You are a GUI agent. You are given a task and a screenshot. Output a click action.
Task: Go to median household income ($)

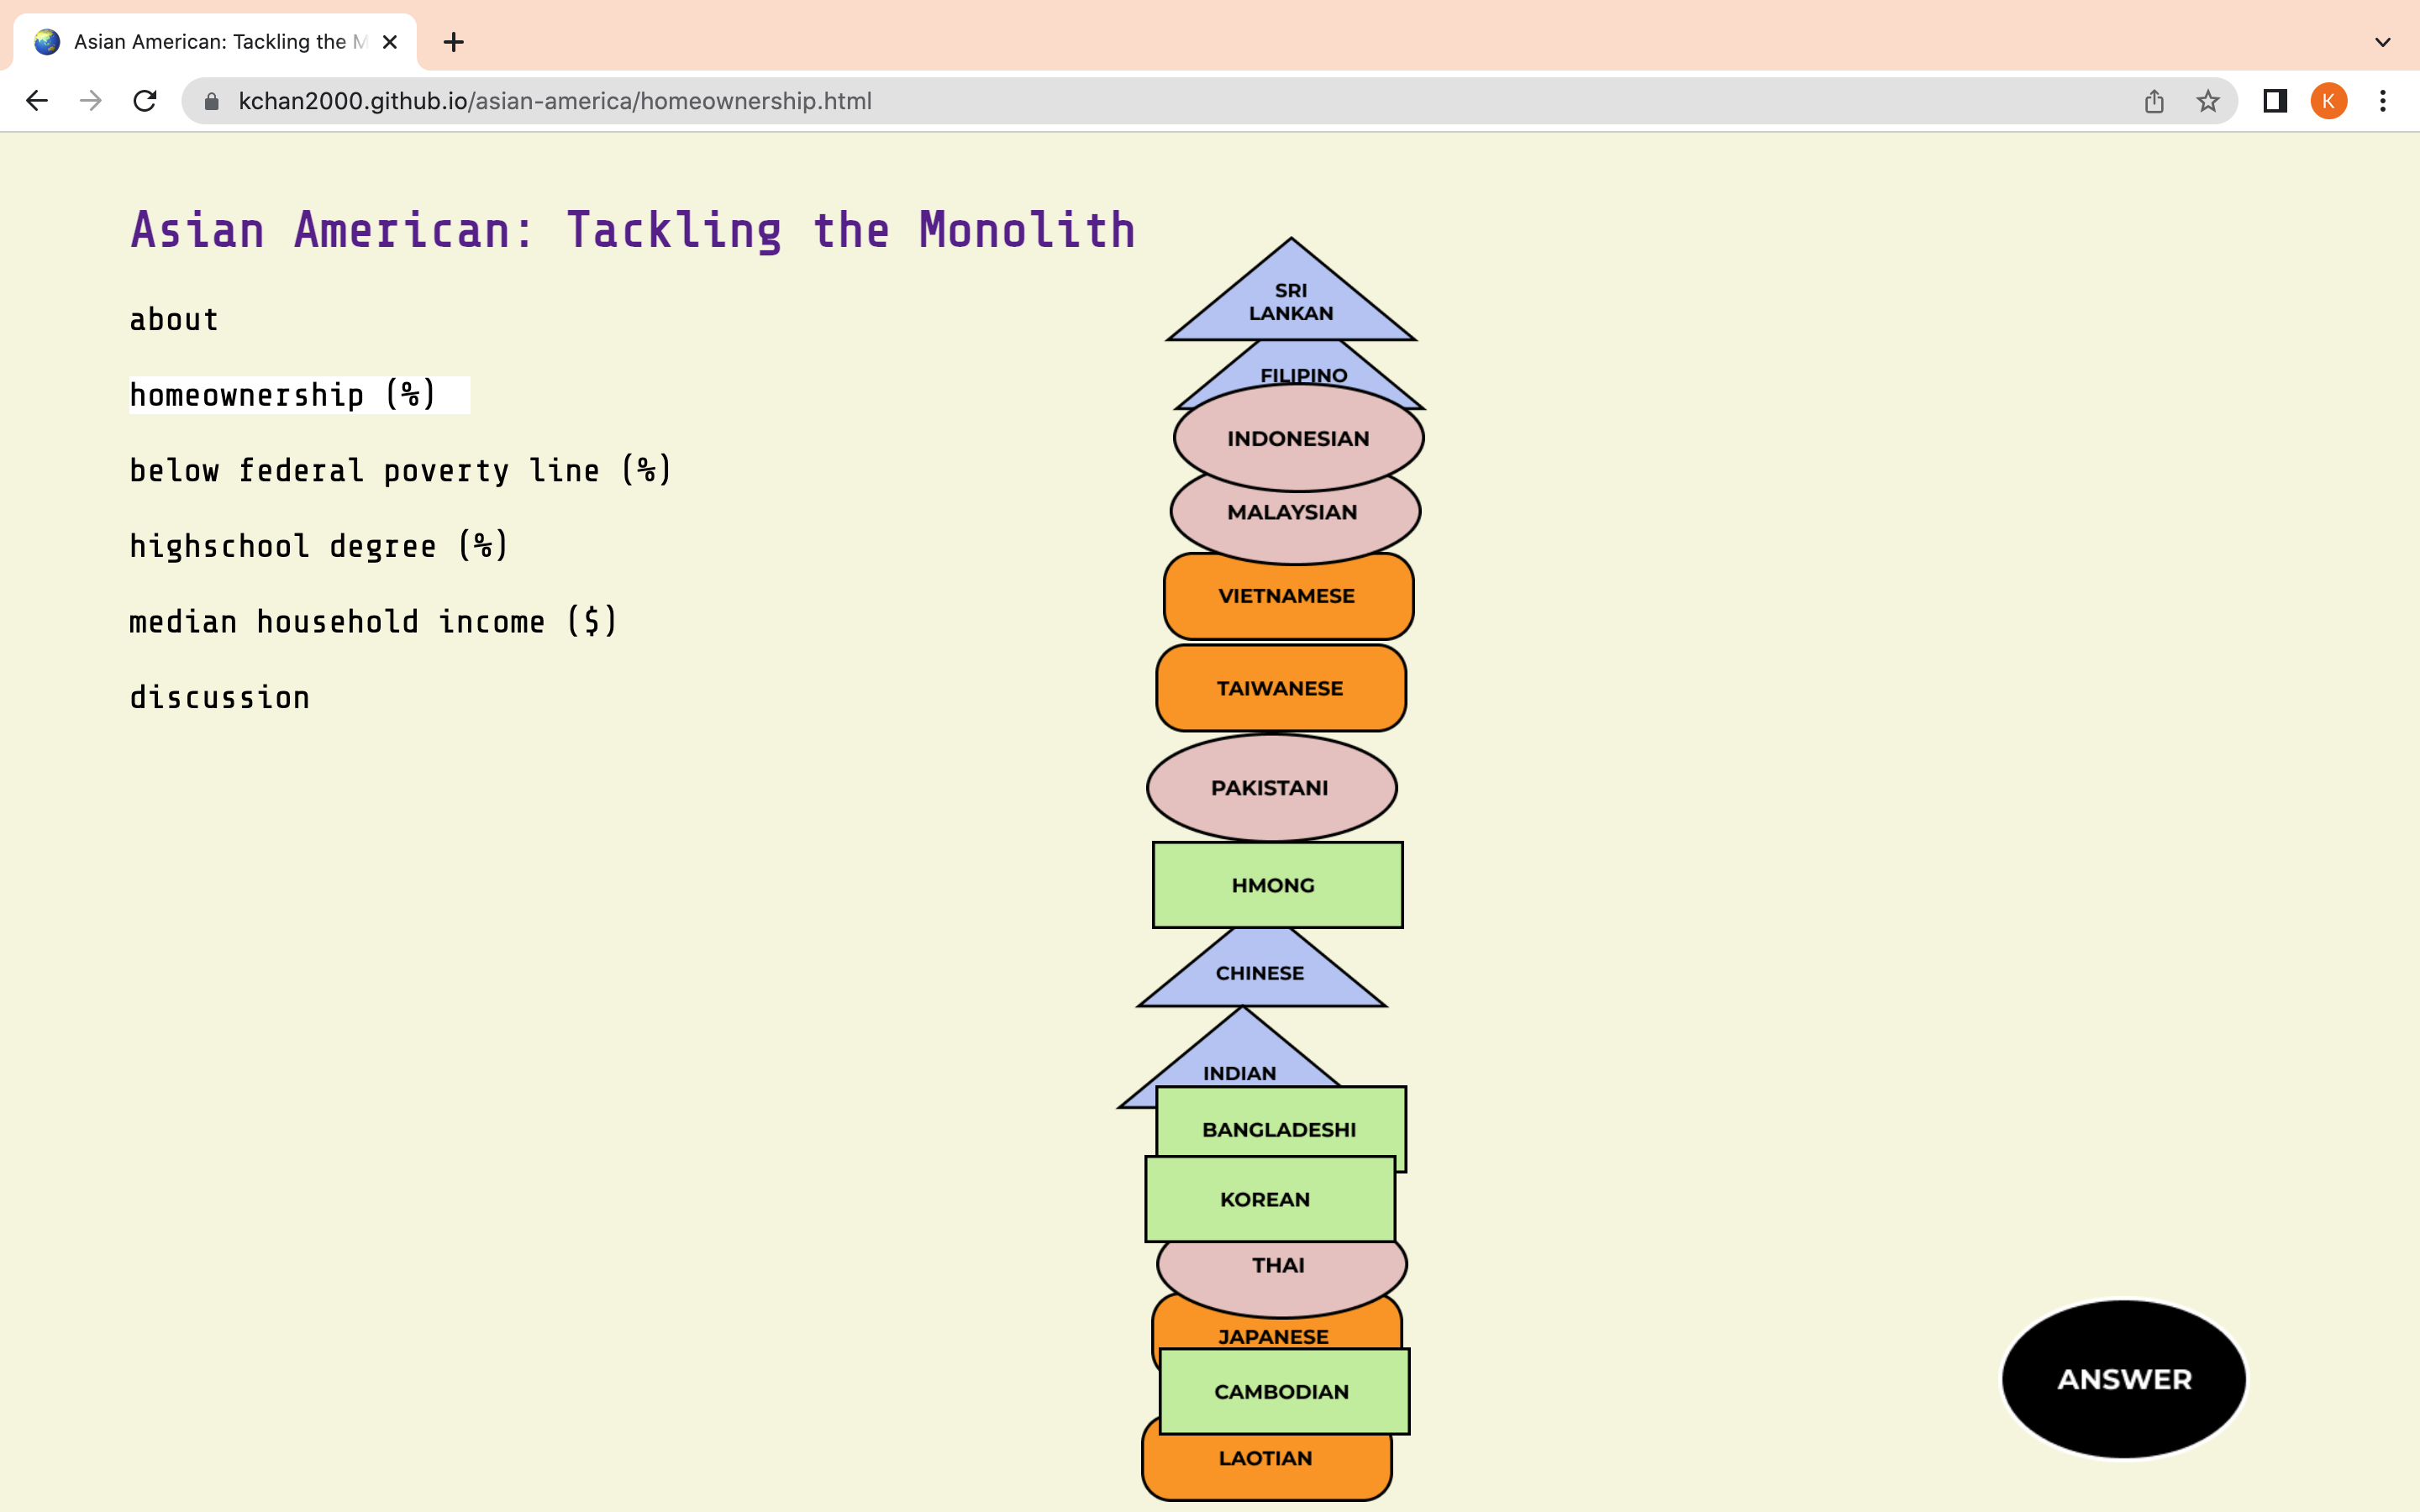pos(373,622)
